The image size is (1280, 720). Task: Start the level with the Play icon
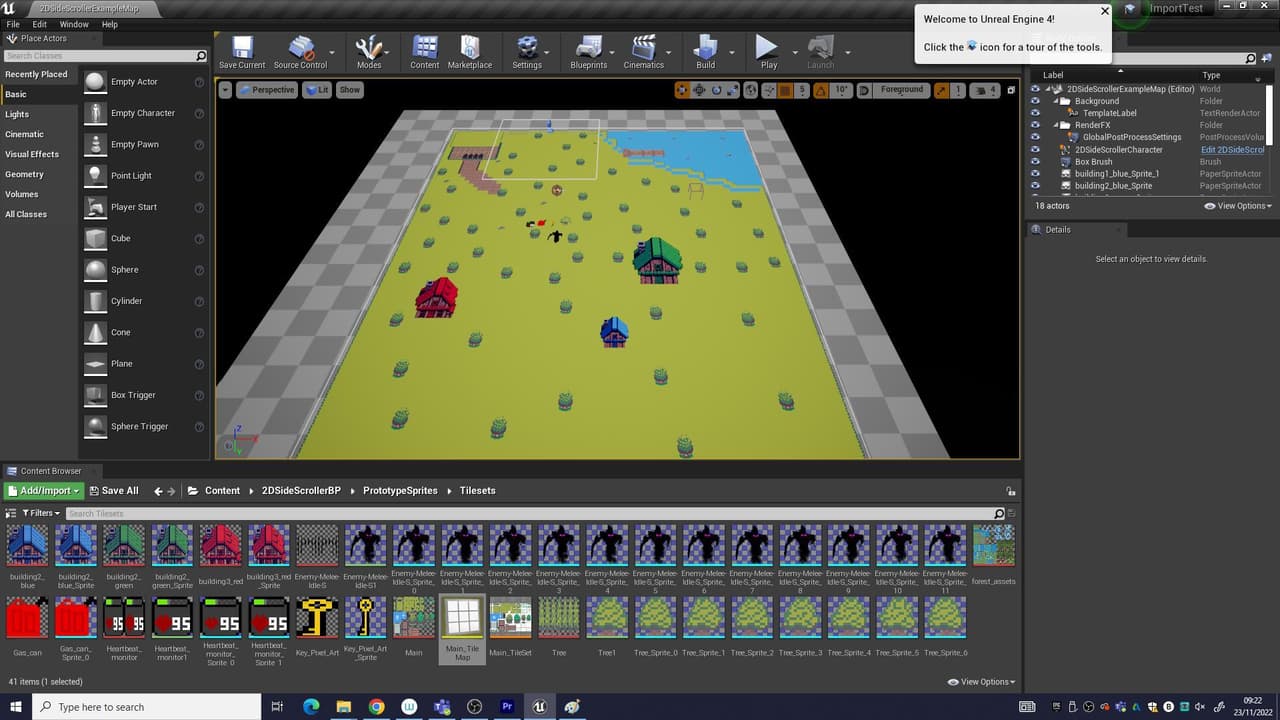[767, 47]
